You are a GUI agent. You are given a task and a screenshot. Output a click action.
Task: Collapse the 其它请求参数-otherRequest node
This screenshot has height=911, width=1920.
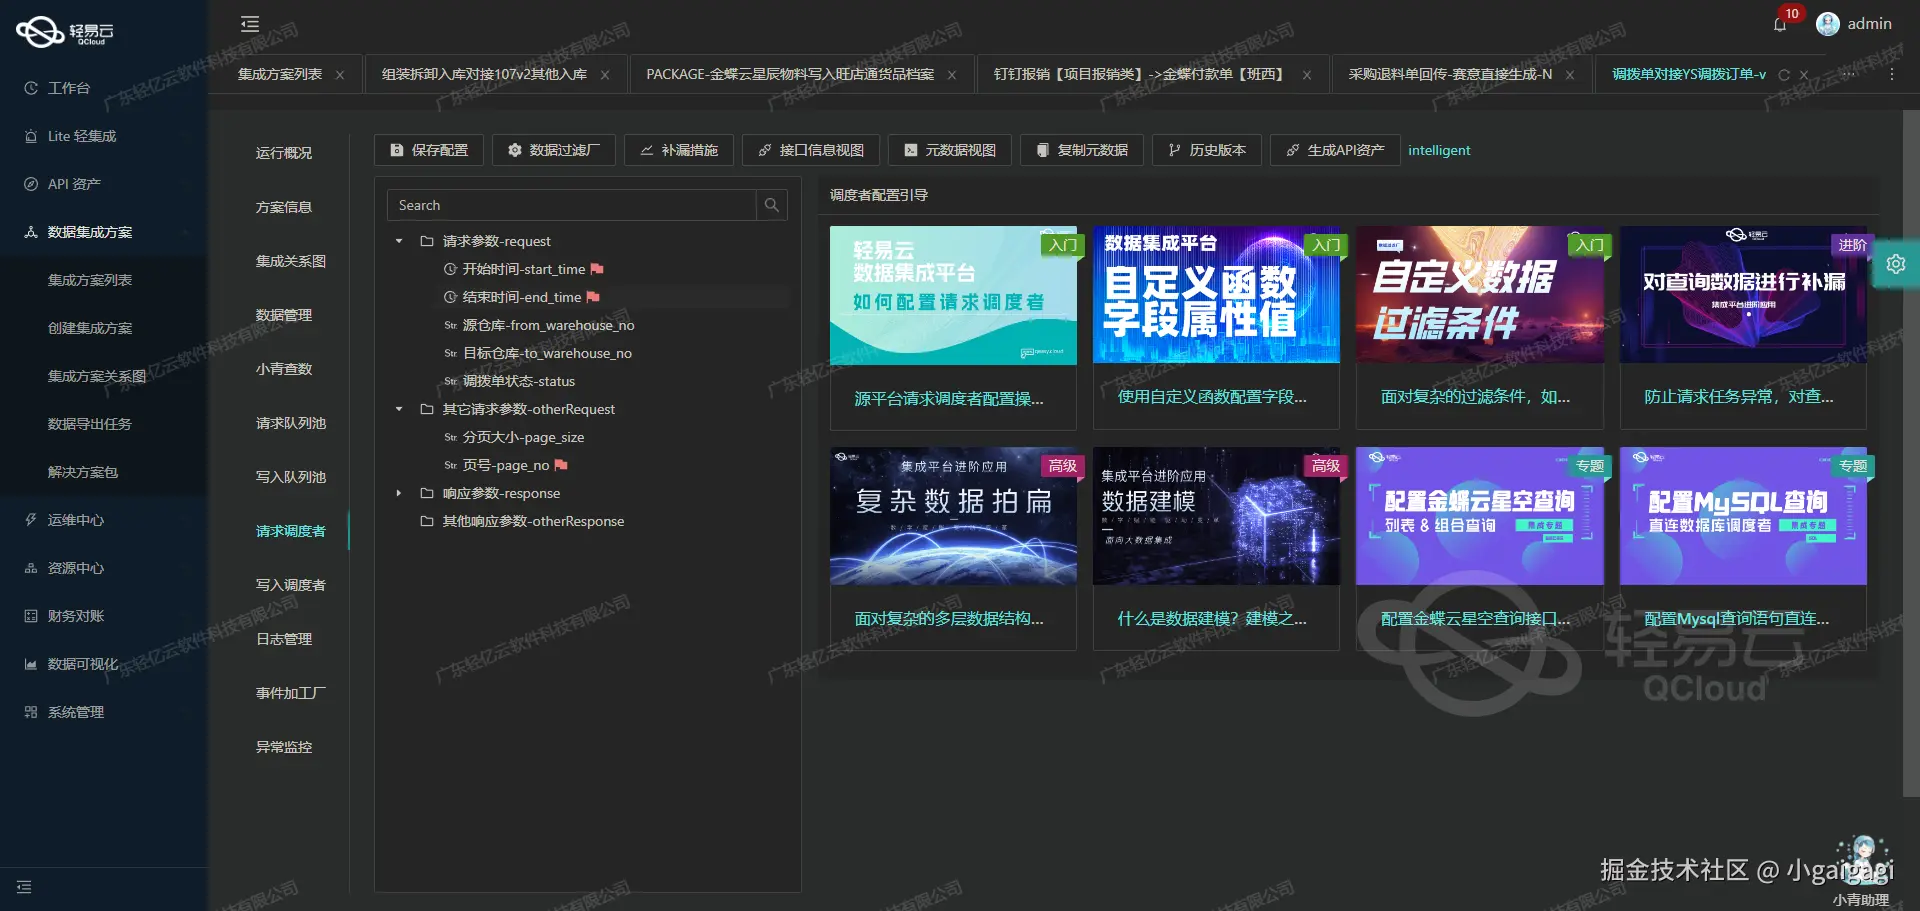(x=398, y=409)
